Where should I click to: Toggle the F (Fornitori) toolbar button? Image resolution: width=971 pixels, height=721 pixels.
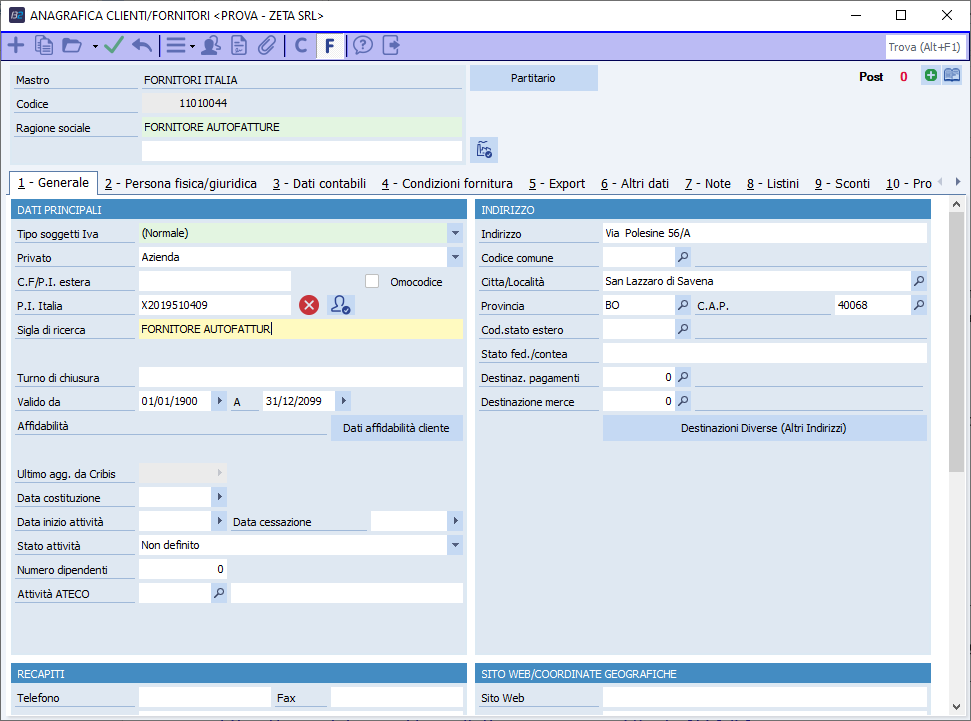tap(329, 45)
